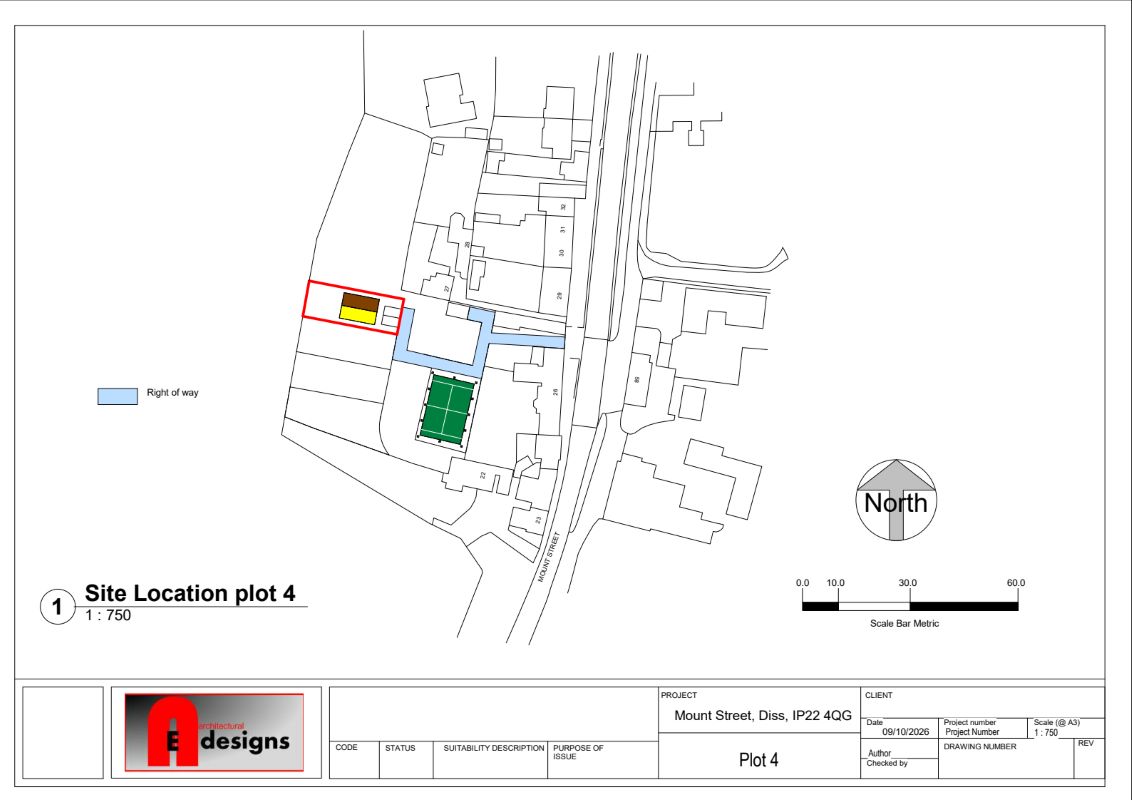Viewport: 1132px width, 800px height.
Task: Select the architectural designs company logo
Action: (214, 732)
